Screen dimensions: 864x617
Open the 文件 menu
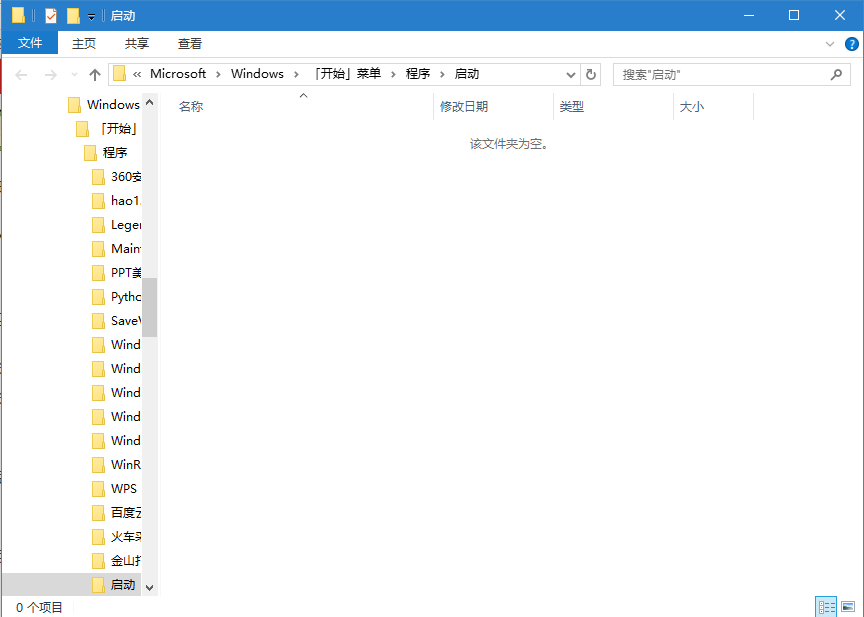coord(30,43)
